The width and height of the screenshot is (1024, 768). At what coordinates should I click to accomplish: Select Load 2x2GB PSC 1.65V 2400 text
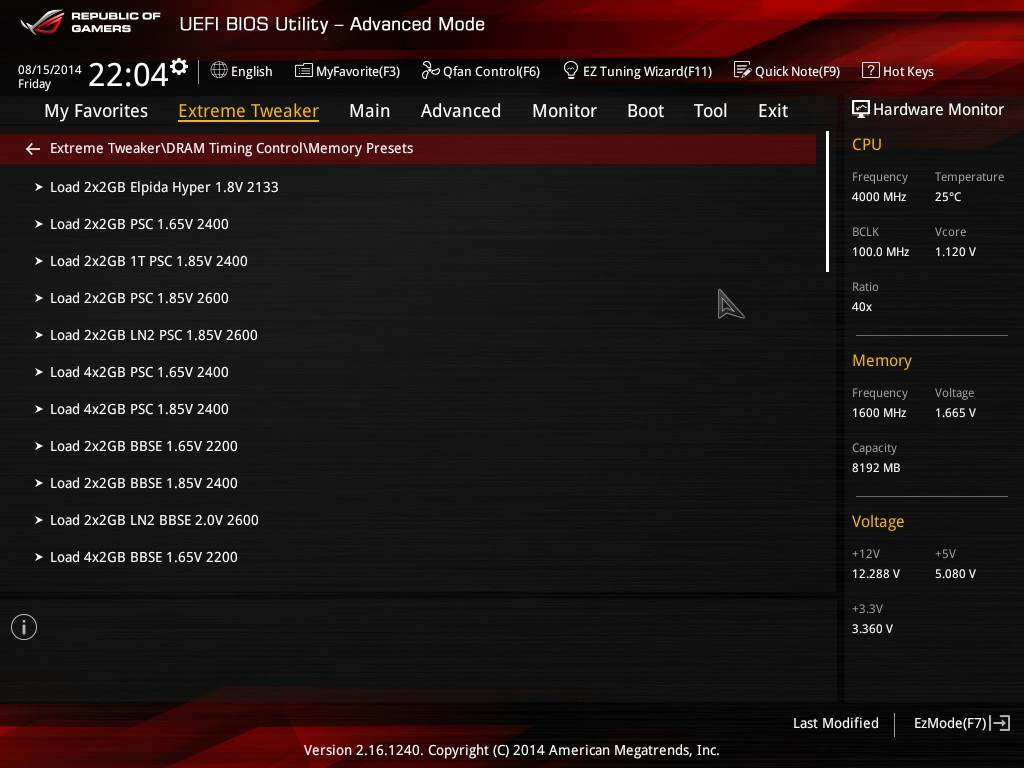coord(139,224)
